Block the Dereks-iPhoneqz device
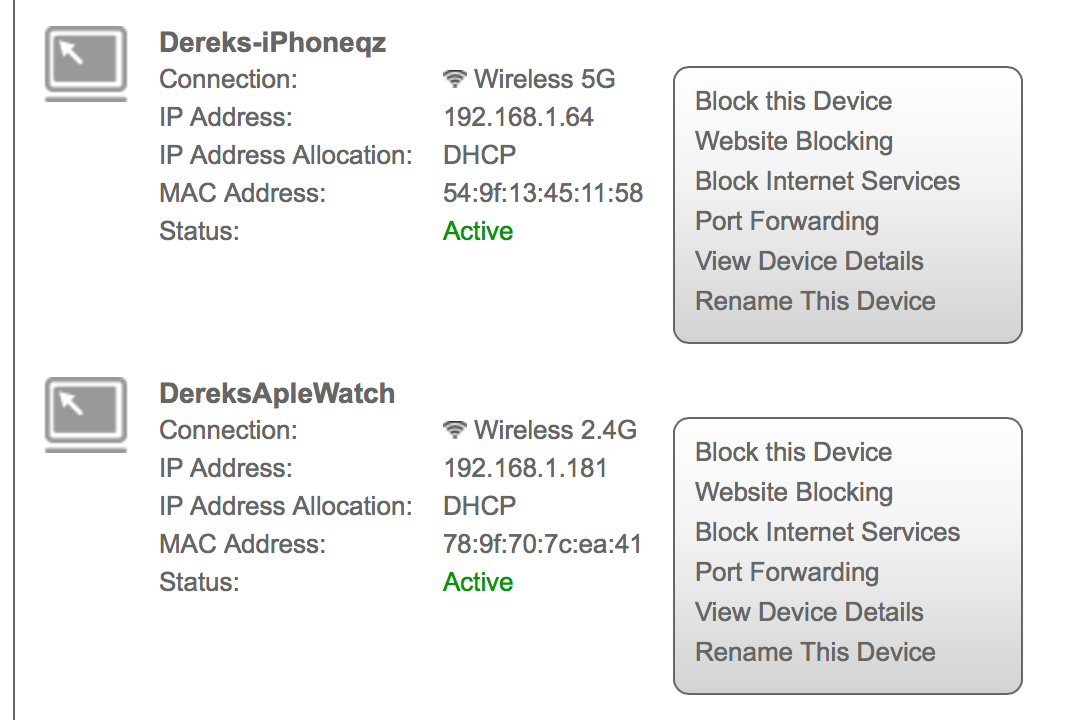 (793, 101)
